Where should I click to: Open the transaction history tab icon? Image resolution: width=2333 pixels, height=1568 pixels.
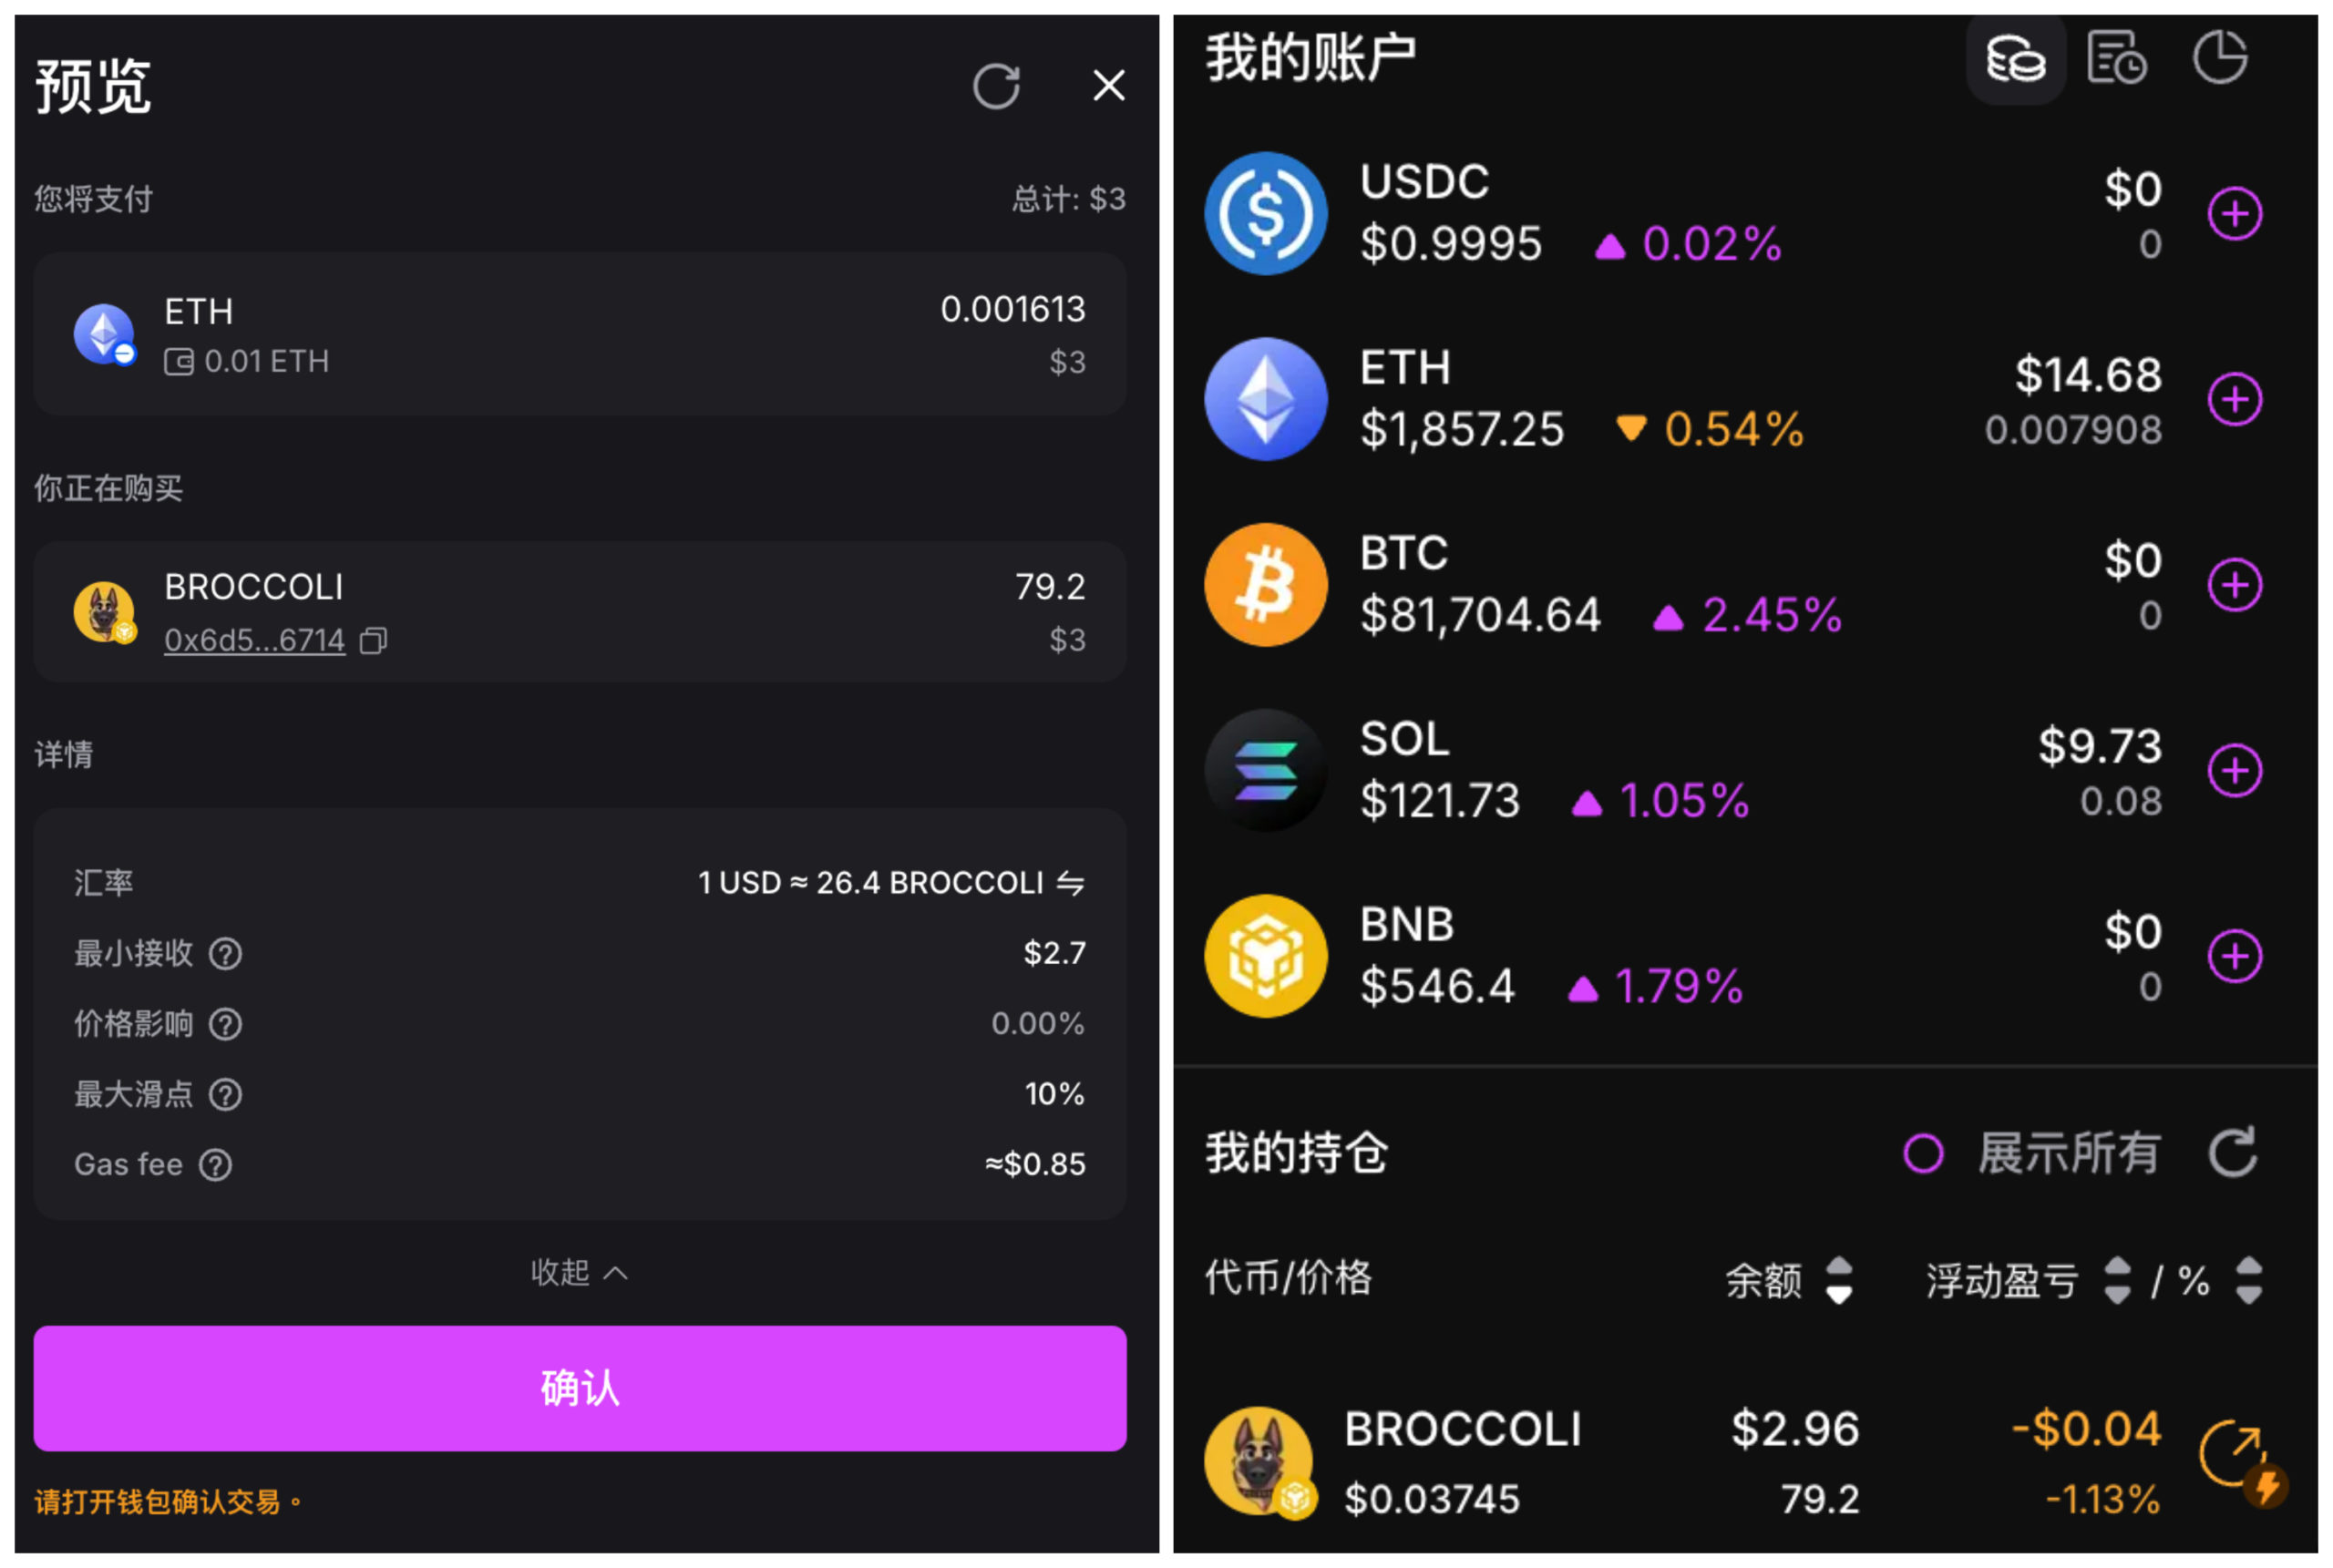click(2116, 58)
